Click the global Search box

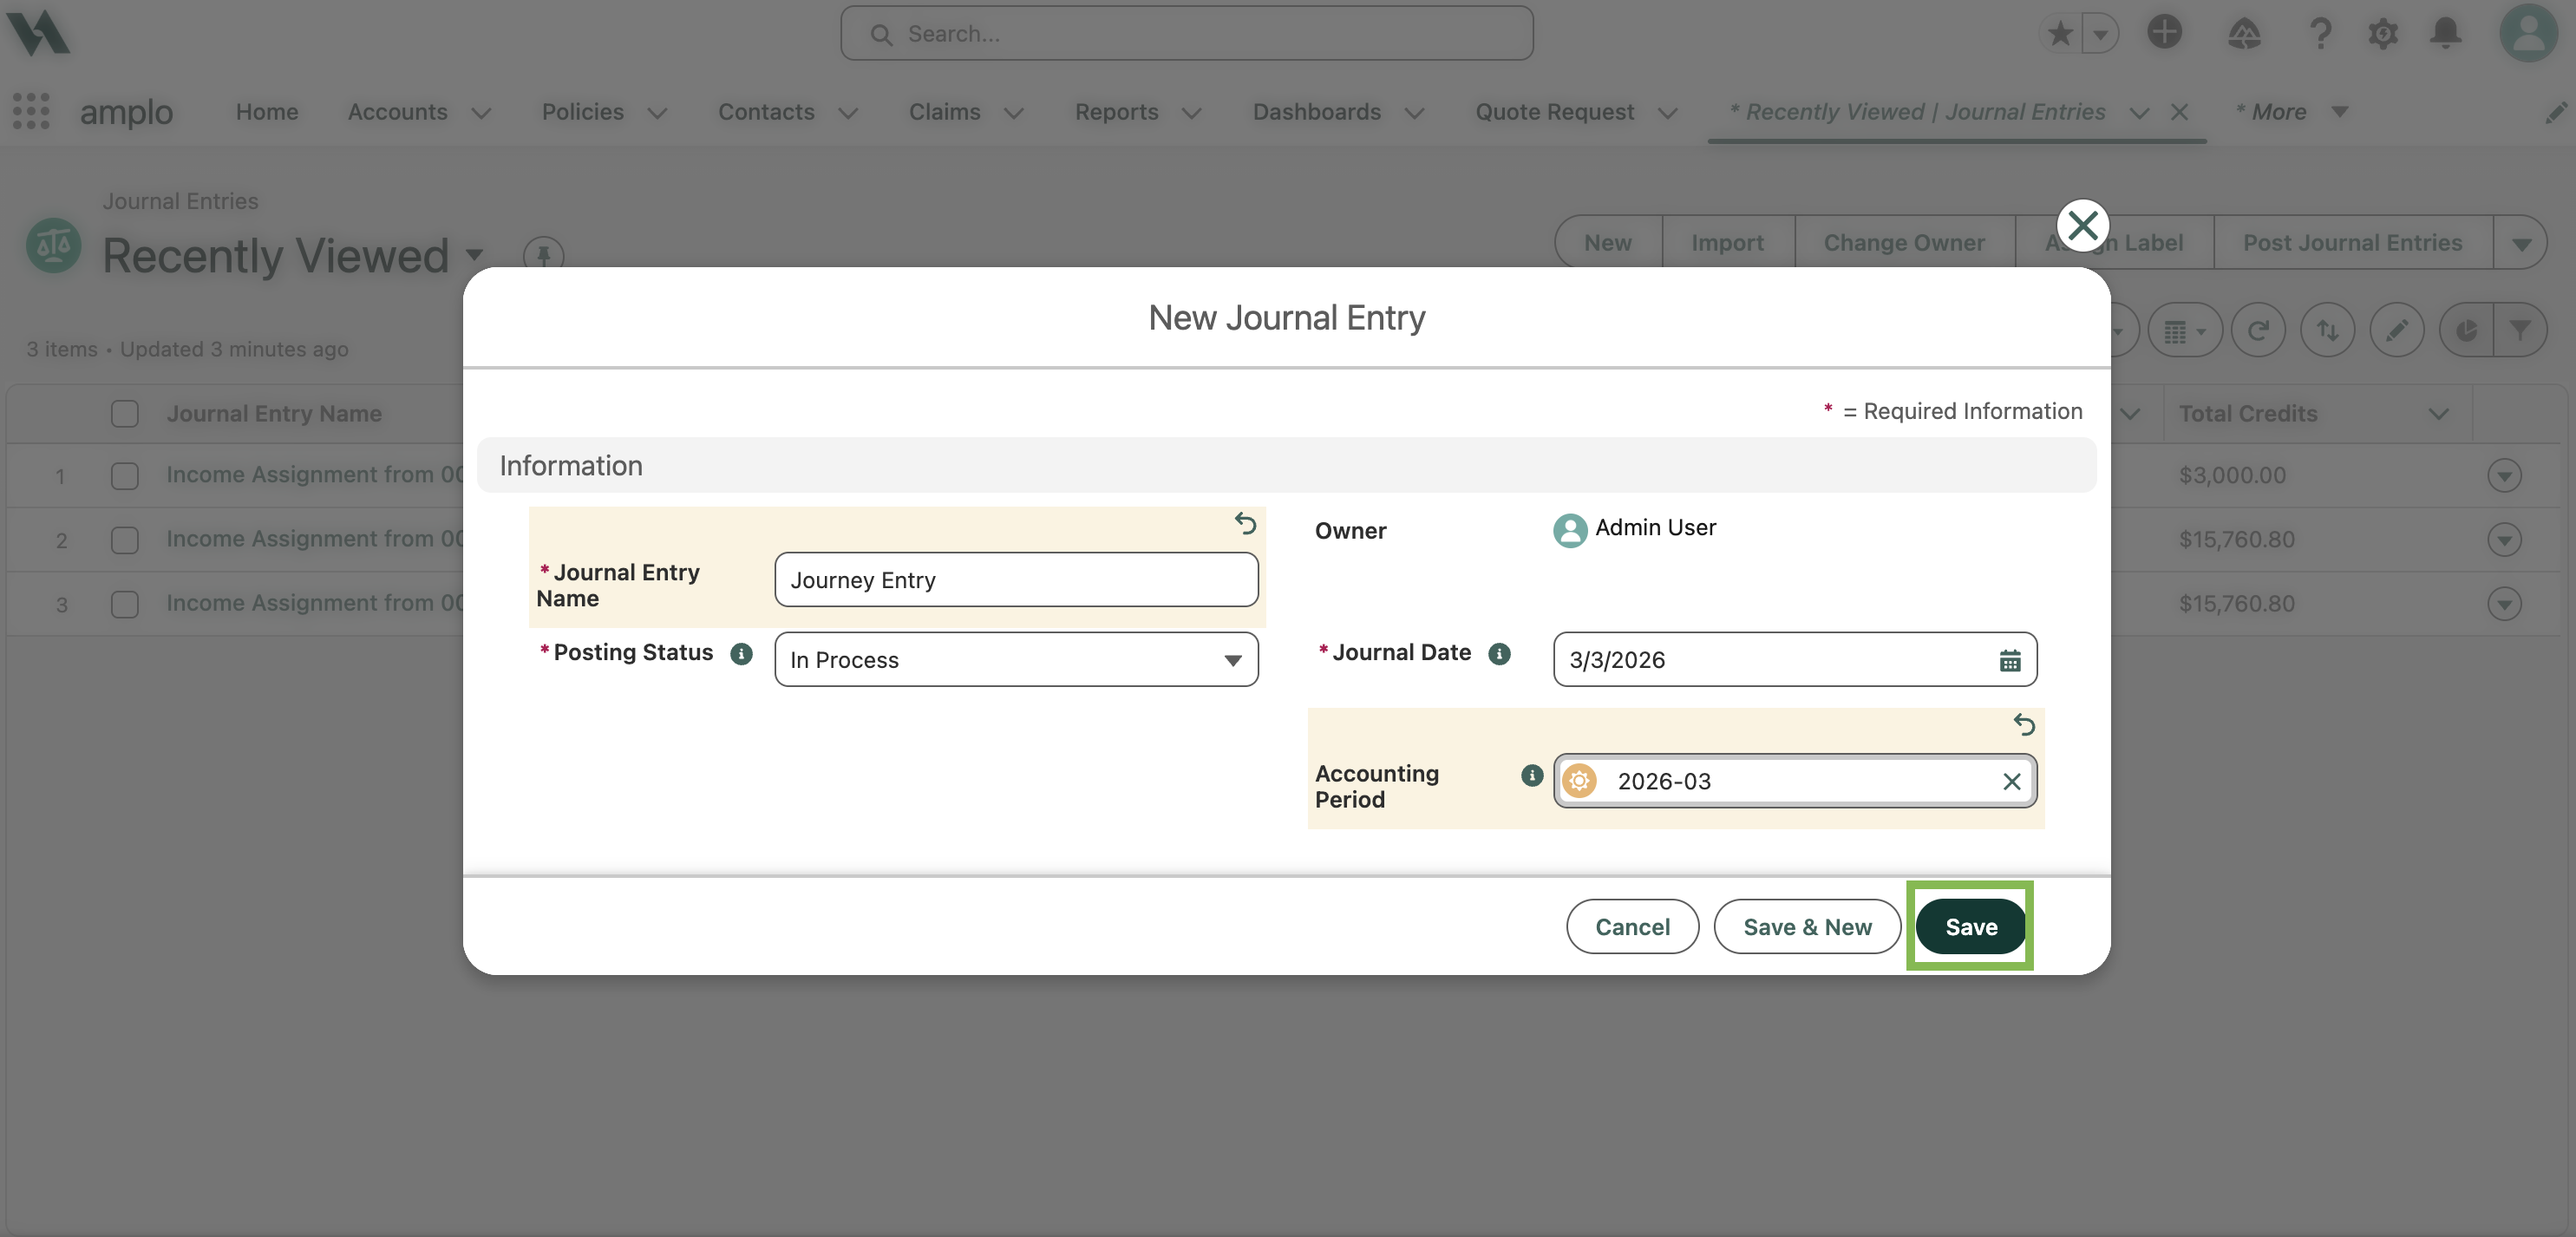[x=1186, y=34]
